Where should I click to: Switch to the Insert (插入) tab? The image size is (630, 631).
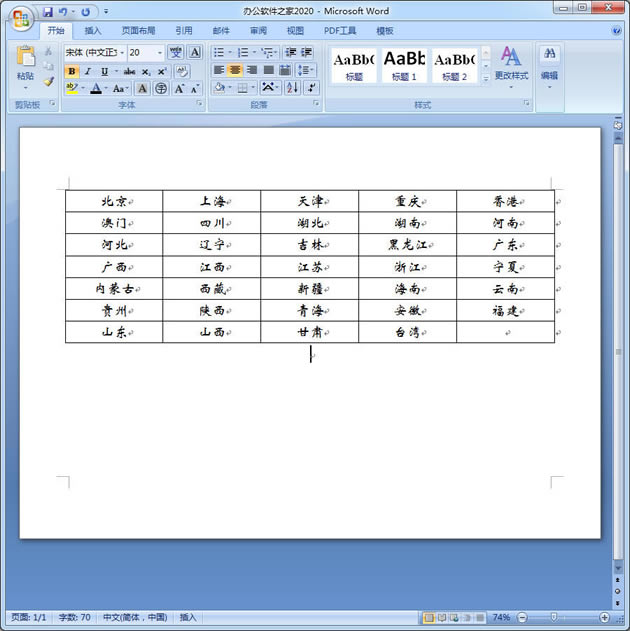pos(93,31)
